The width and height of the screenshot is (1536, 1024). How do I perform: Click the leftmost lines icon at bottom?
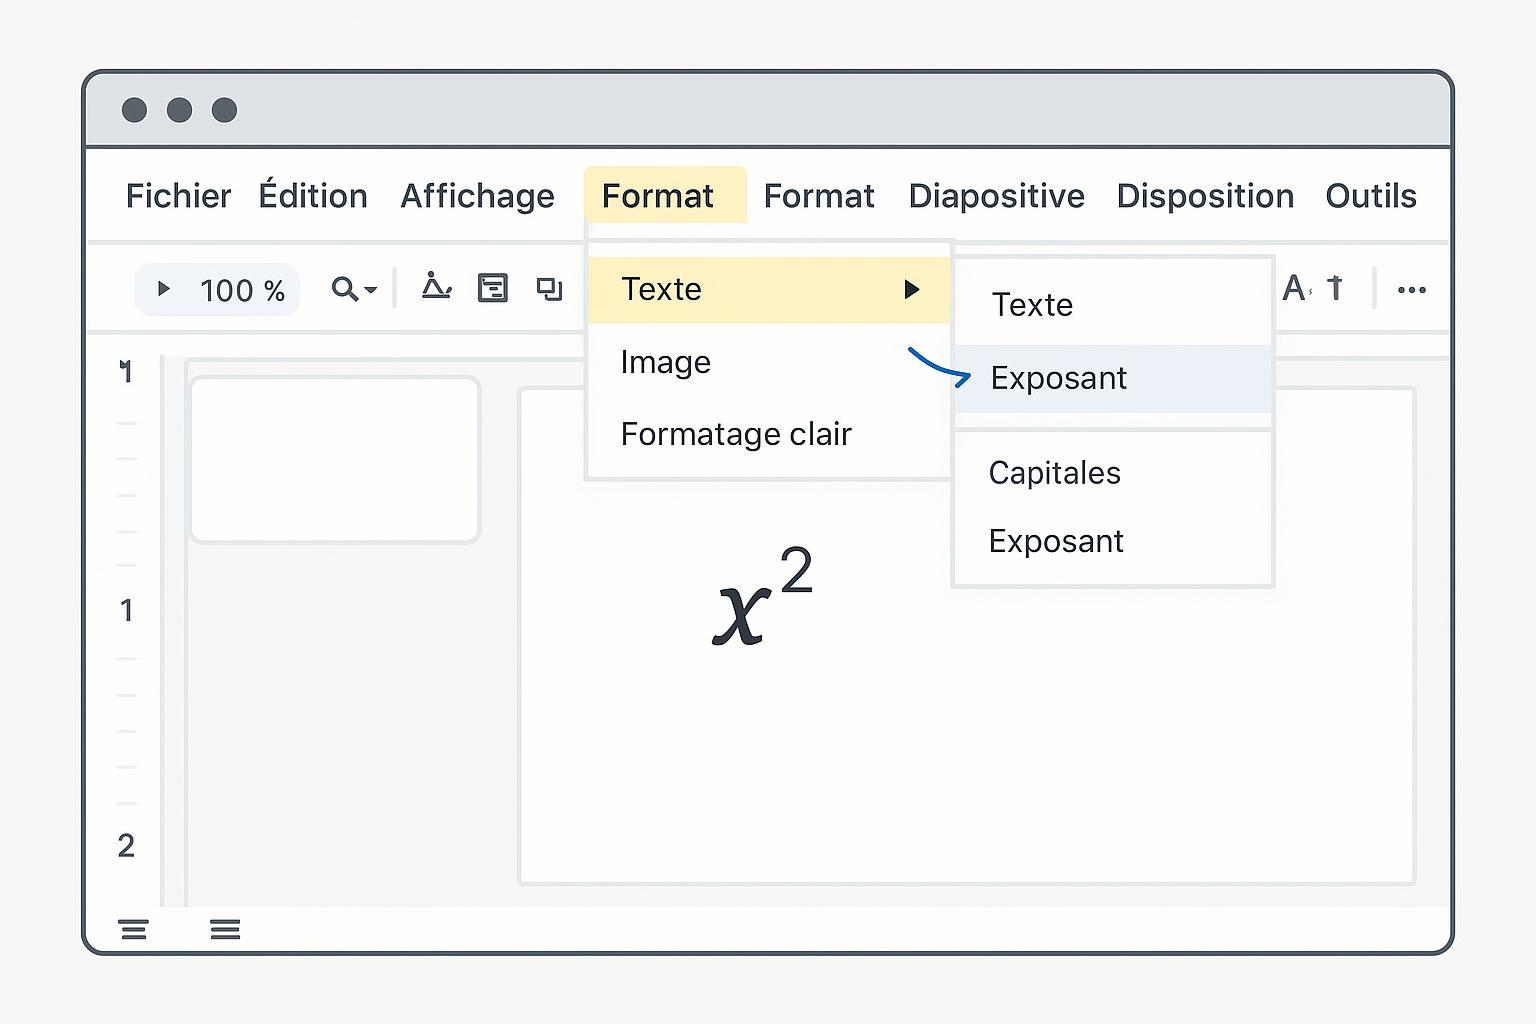point(134,930)
